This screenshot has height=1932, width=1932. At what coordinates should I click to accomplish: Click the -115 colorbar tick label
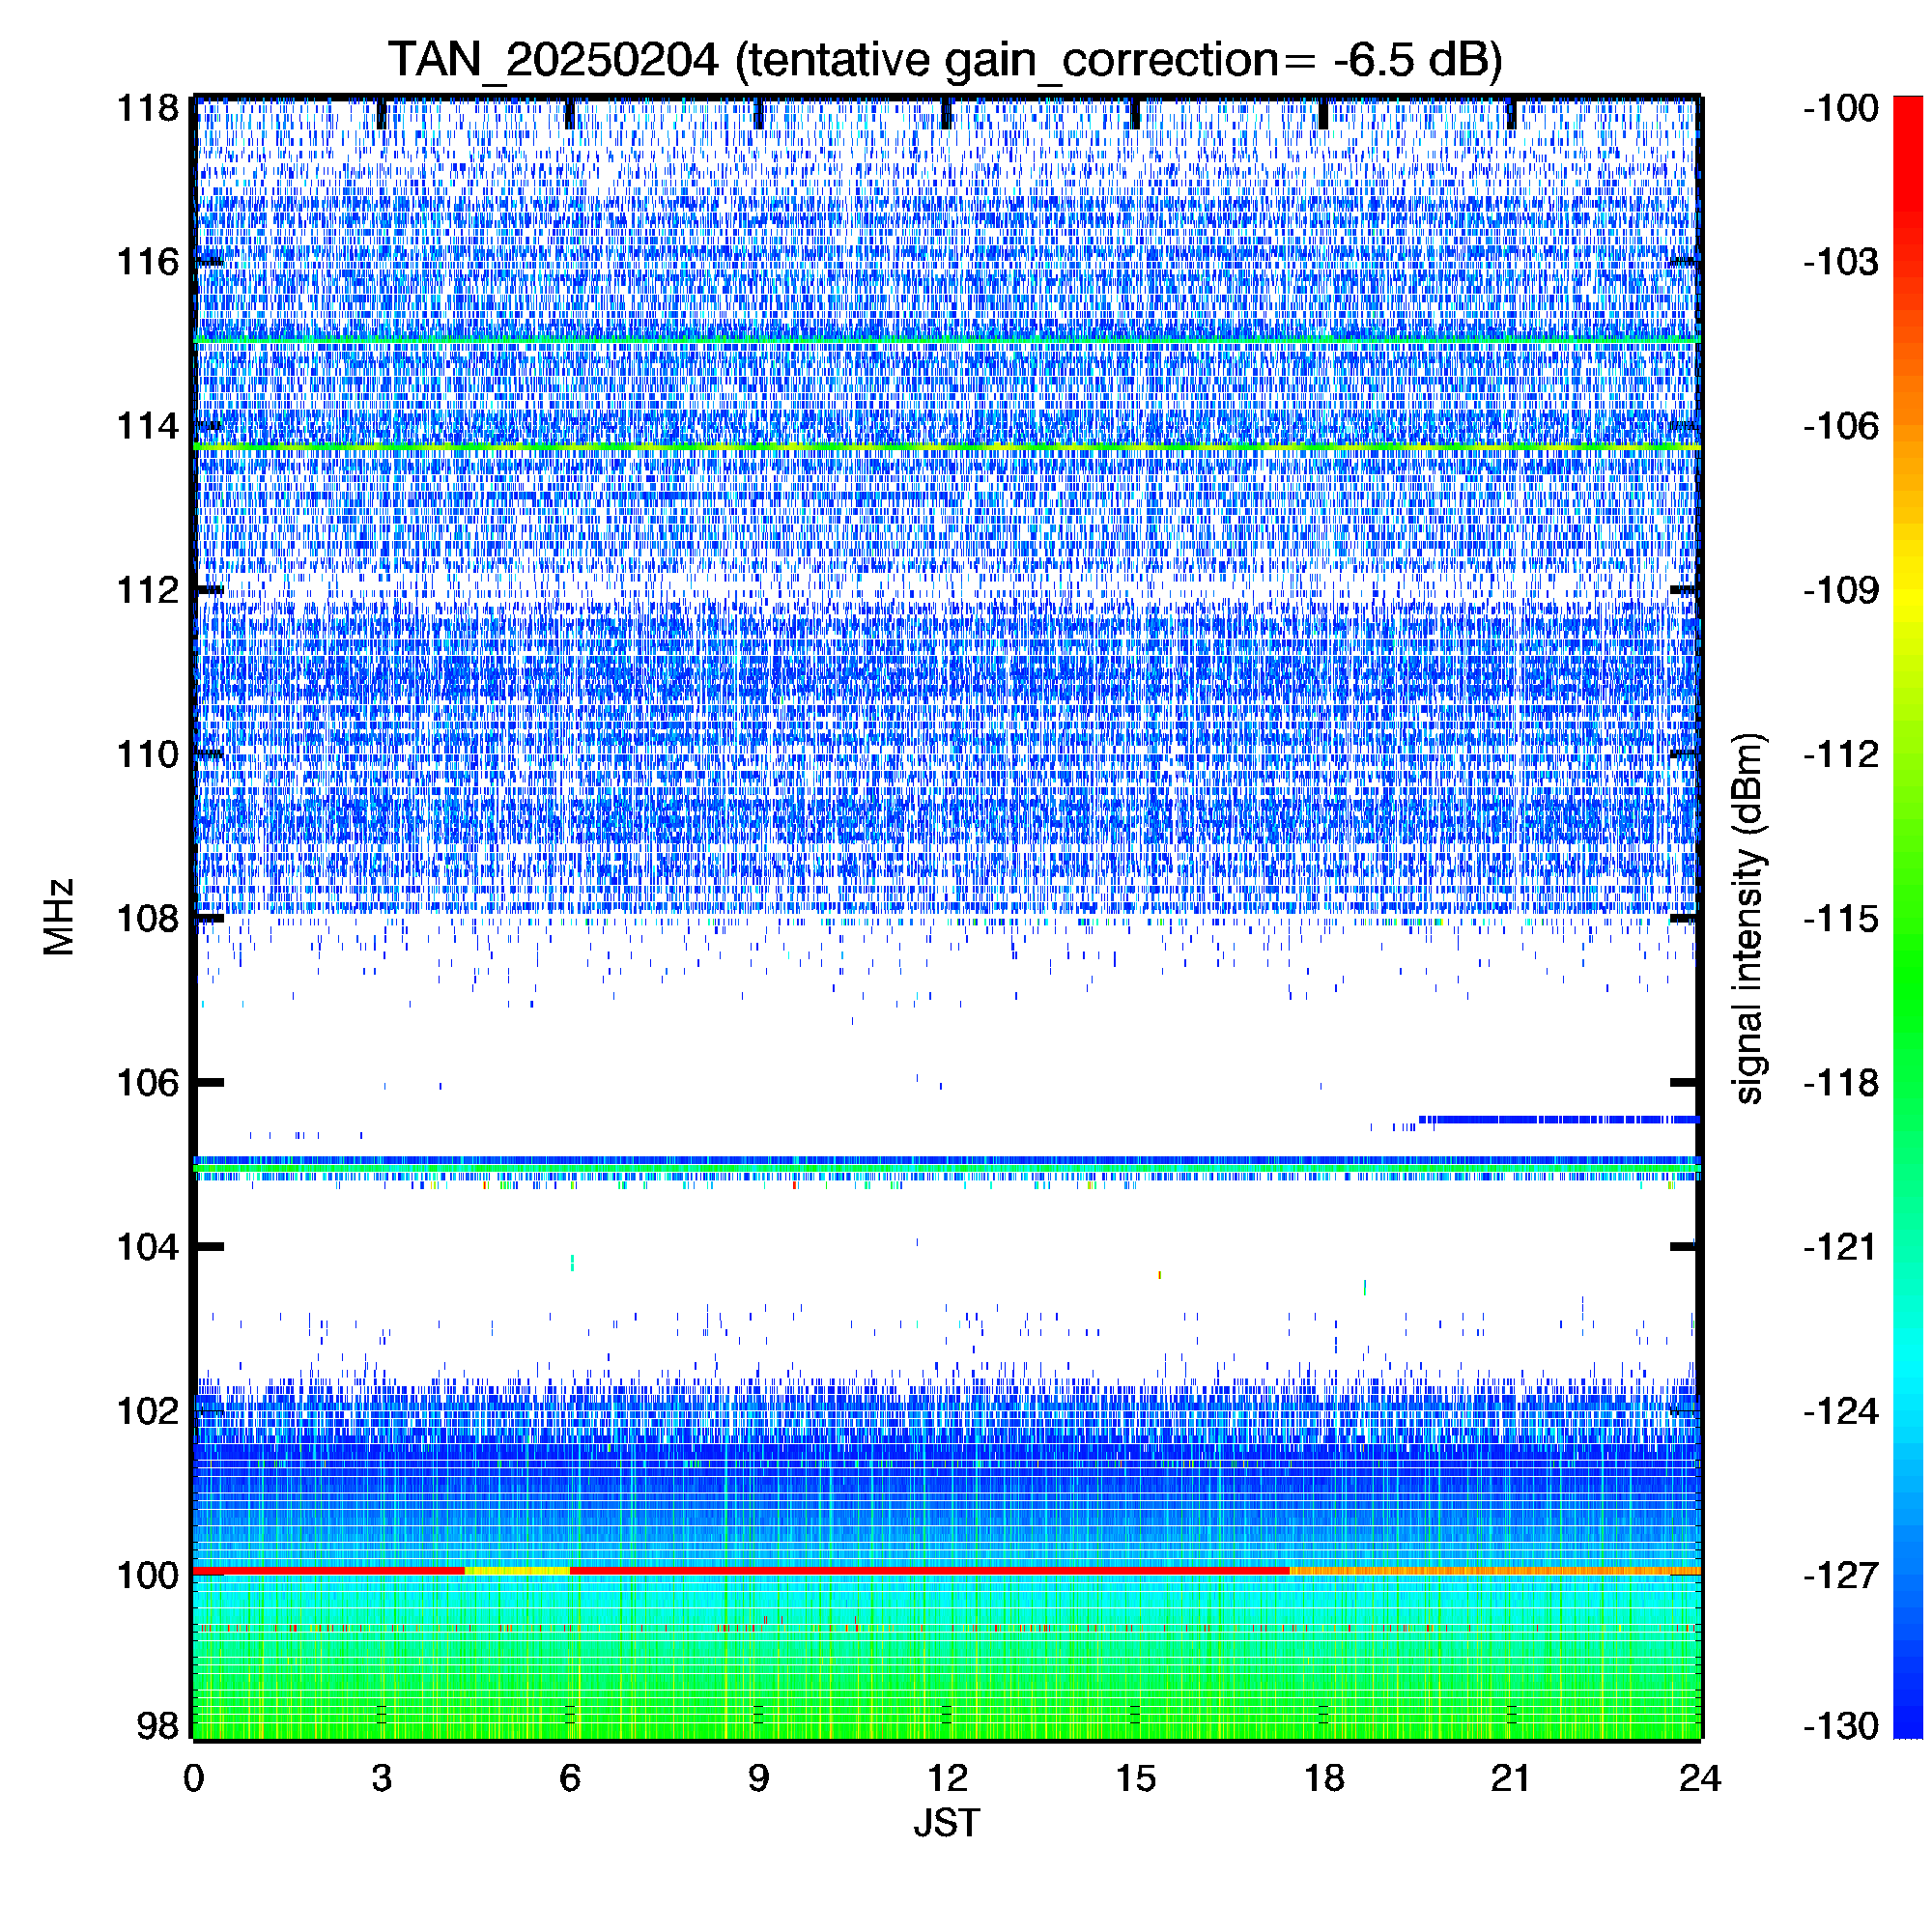1841,918
